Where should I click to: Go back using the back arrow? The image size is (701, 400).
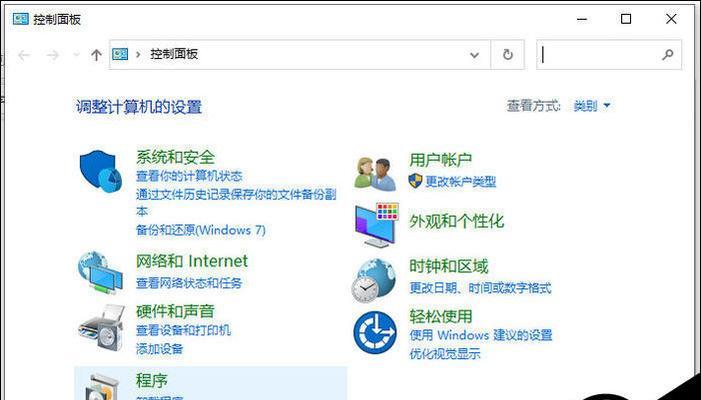[x=24, y=55]
